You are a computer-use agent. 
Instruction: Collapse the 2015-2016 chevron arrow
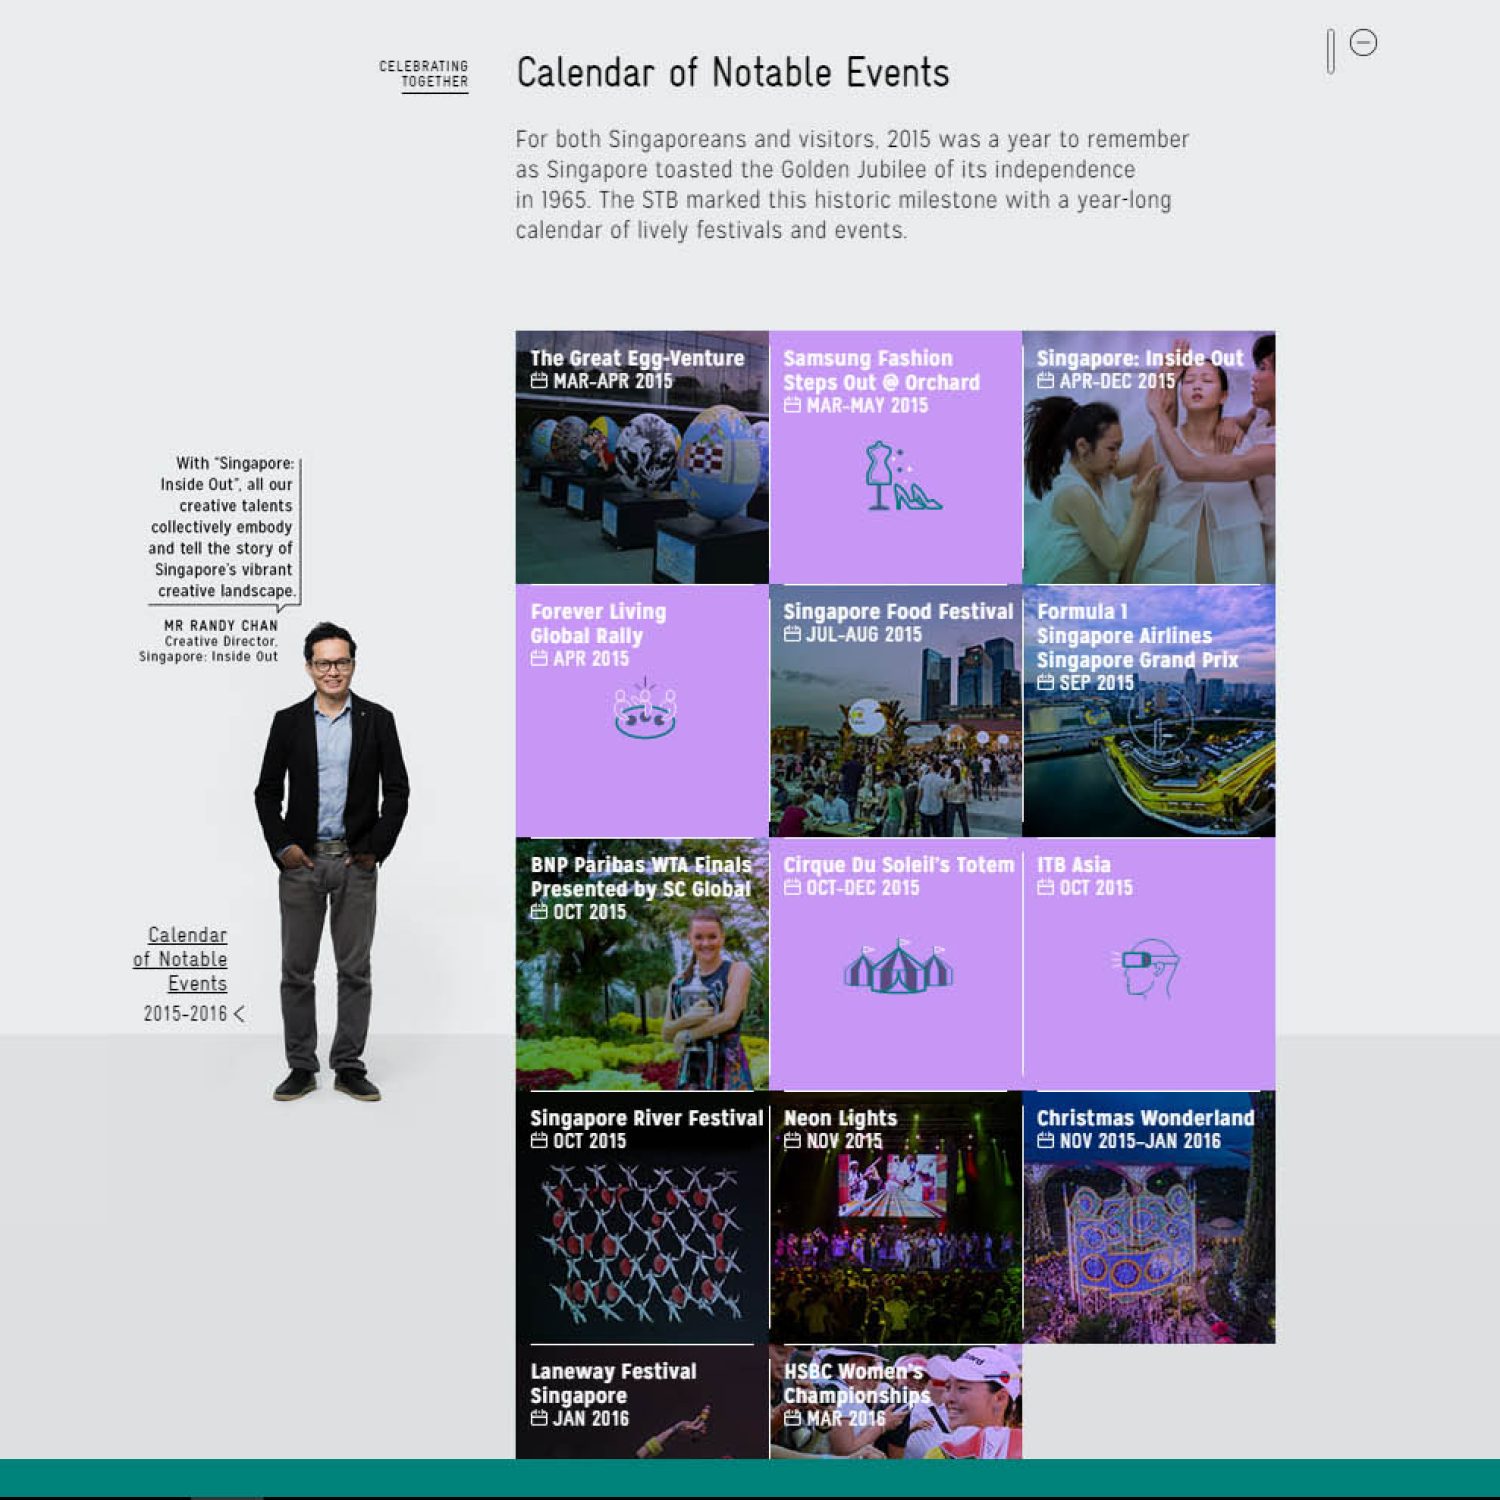(239, 1014)
